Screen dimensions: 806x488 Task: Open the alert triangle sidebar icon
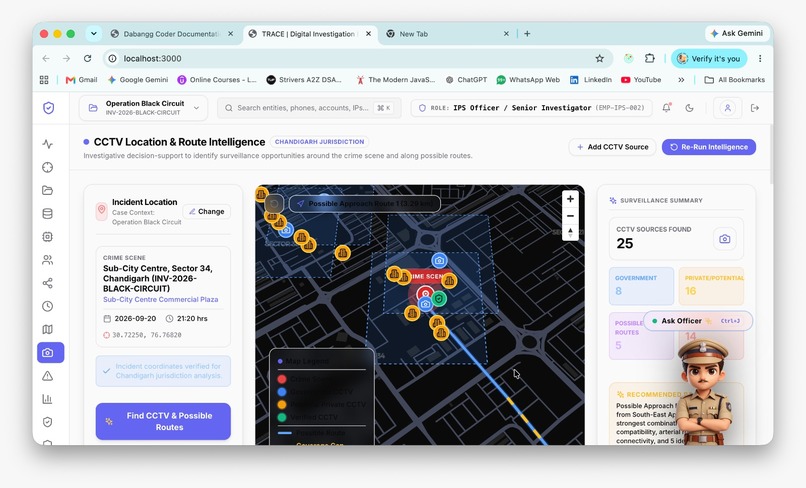pyautogui.click(x=48, y=376)
